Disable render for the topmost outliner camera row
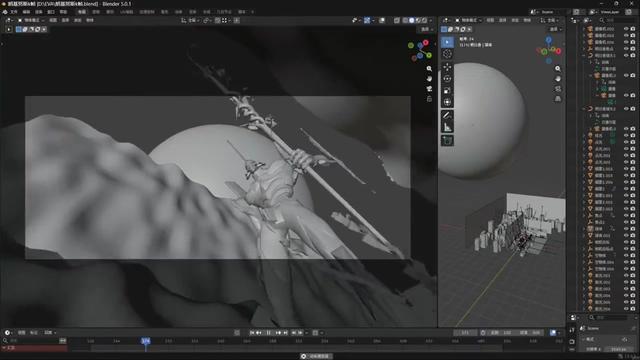640x360 pixels. click(x=633, y=29)
